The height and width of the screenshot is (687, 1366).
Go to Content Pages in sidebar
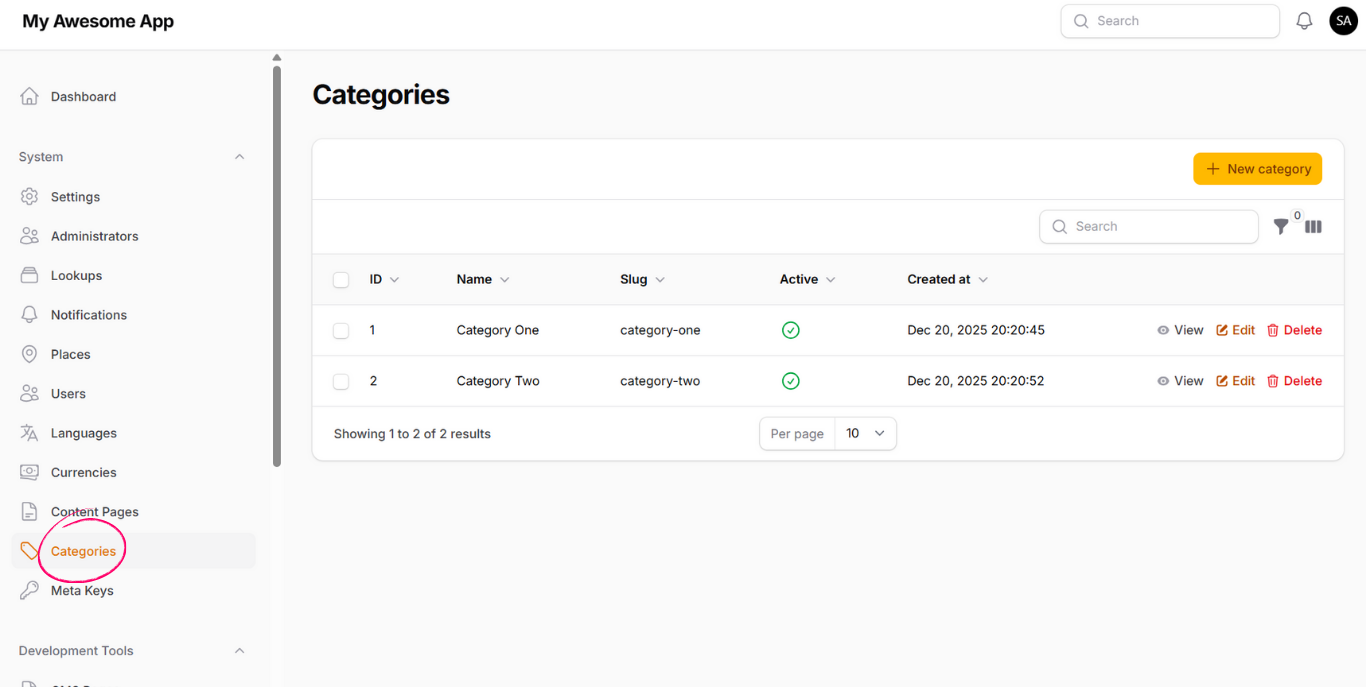[x=94, y=512]
